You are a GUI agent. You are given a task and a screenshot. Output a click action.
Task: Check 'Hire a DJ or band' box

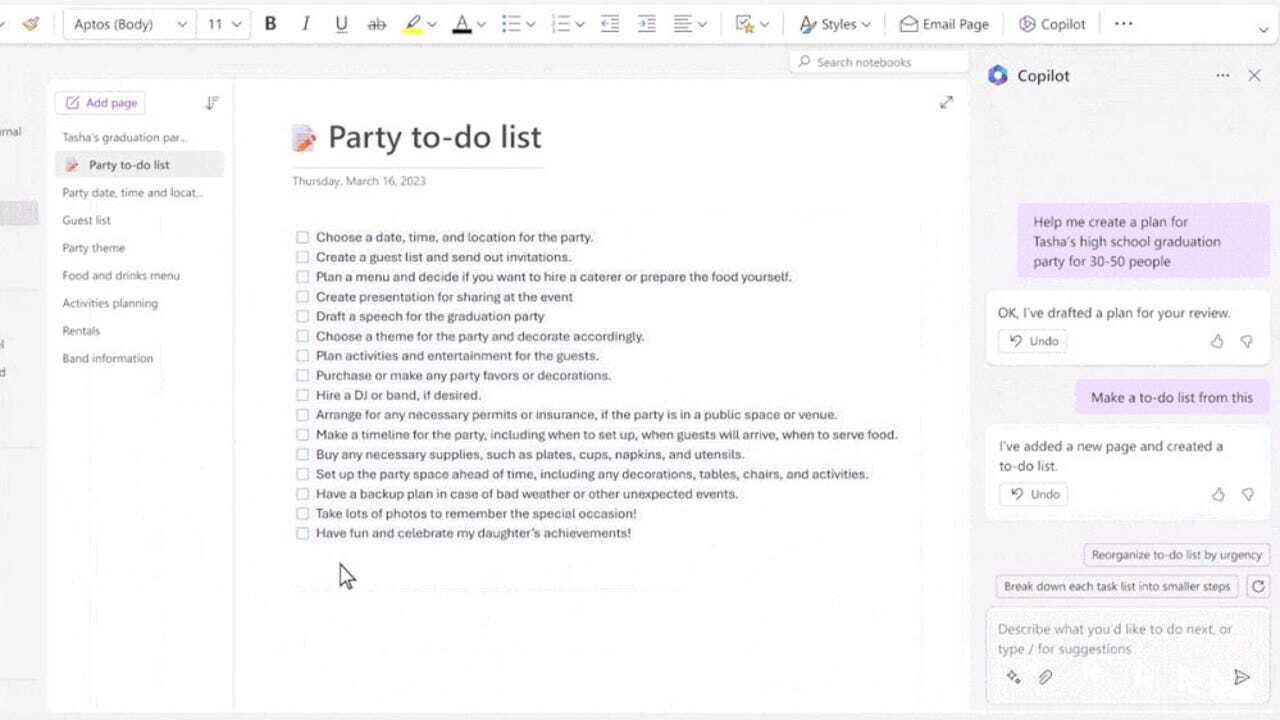pos(302,395)
